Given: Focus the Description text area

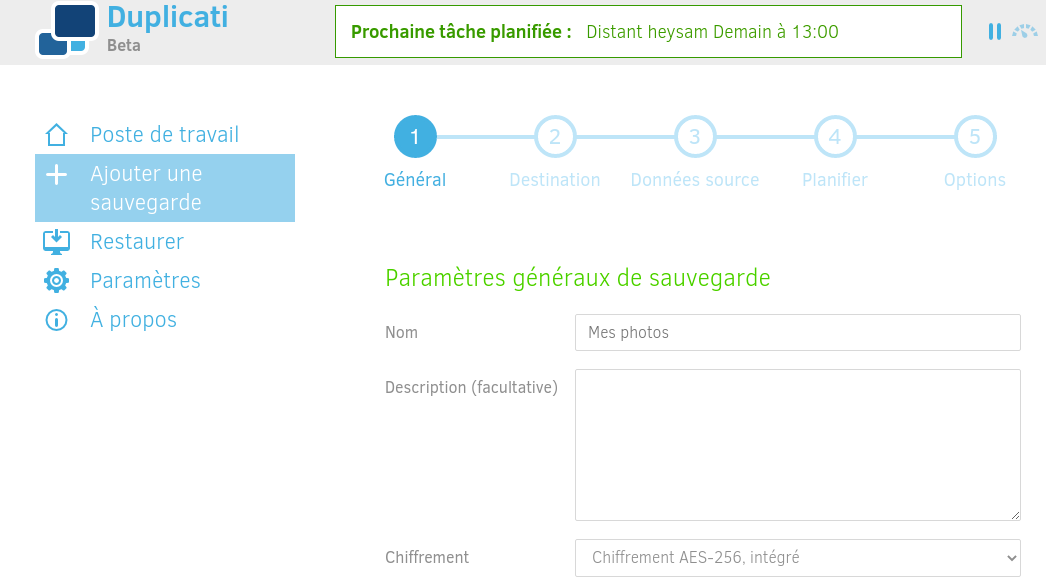Looking at the screenshot, I should point(798,445).
